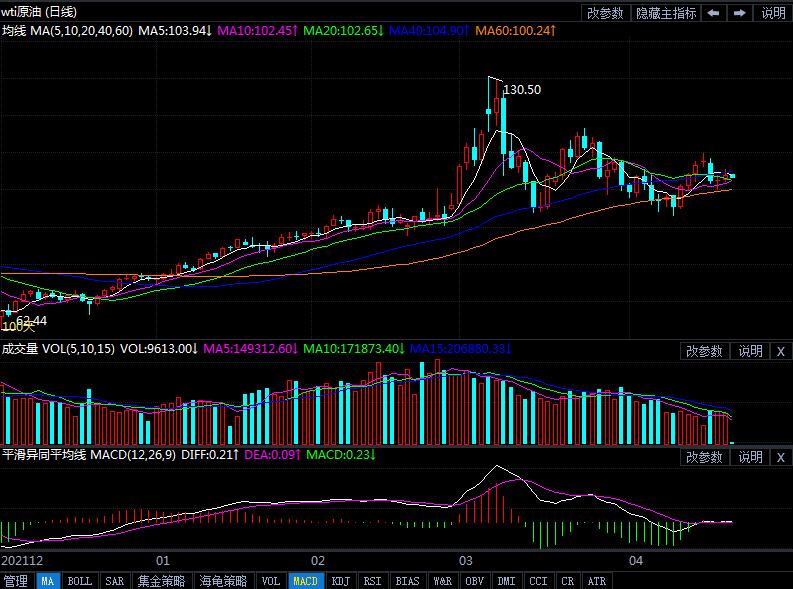This screenshot has height=589, width=793.
Task: Open 改参数 for the MACD panel
Action: point(704,457)
